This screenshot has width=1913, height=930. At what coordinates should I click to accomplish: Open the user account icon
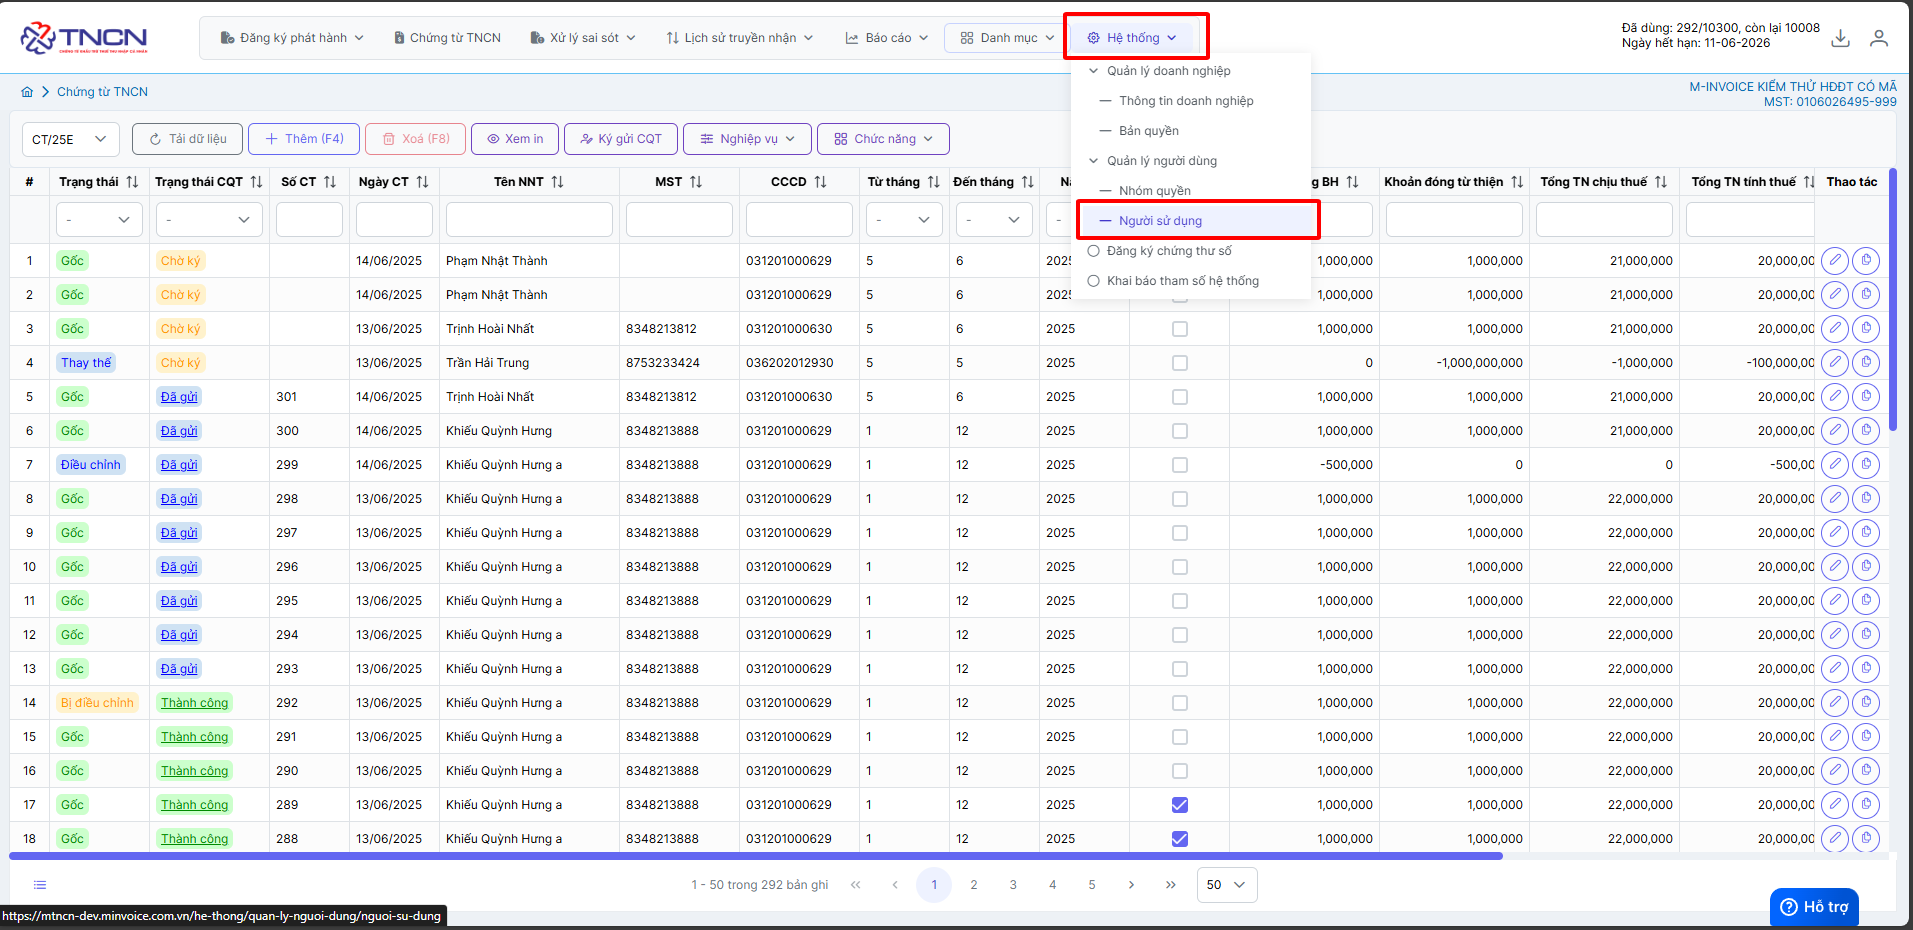[x=1879, y=38]
